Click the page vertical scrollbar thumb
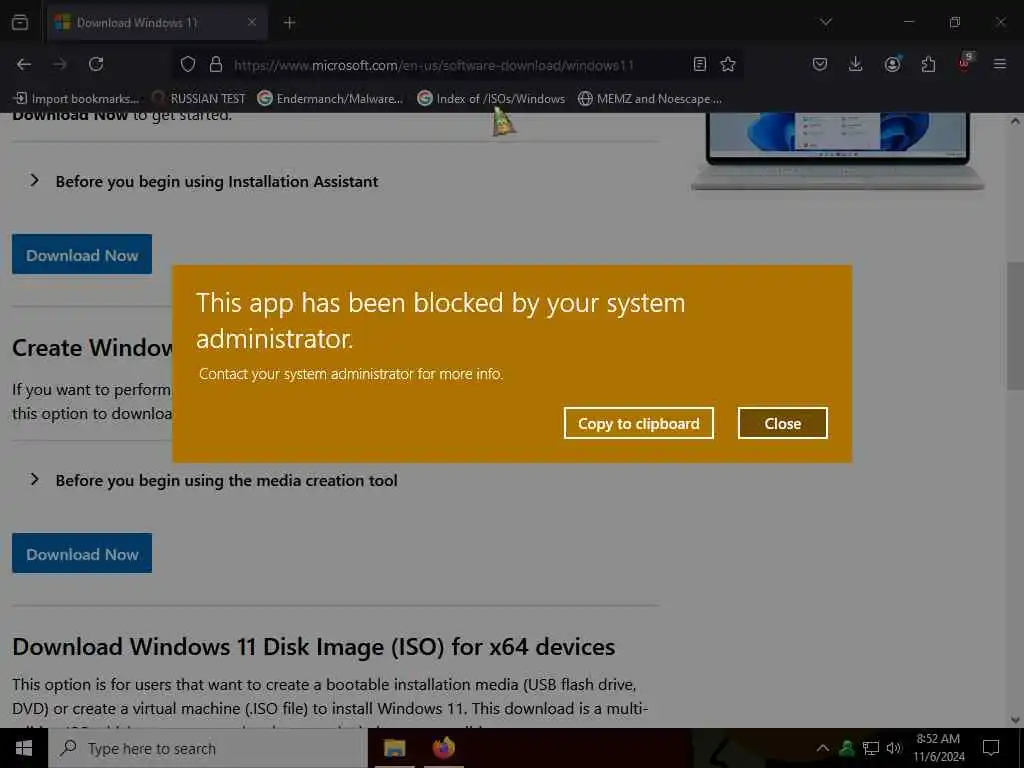1024x768 pixels. (x=1015, y=325)
